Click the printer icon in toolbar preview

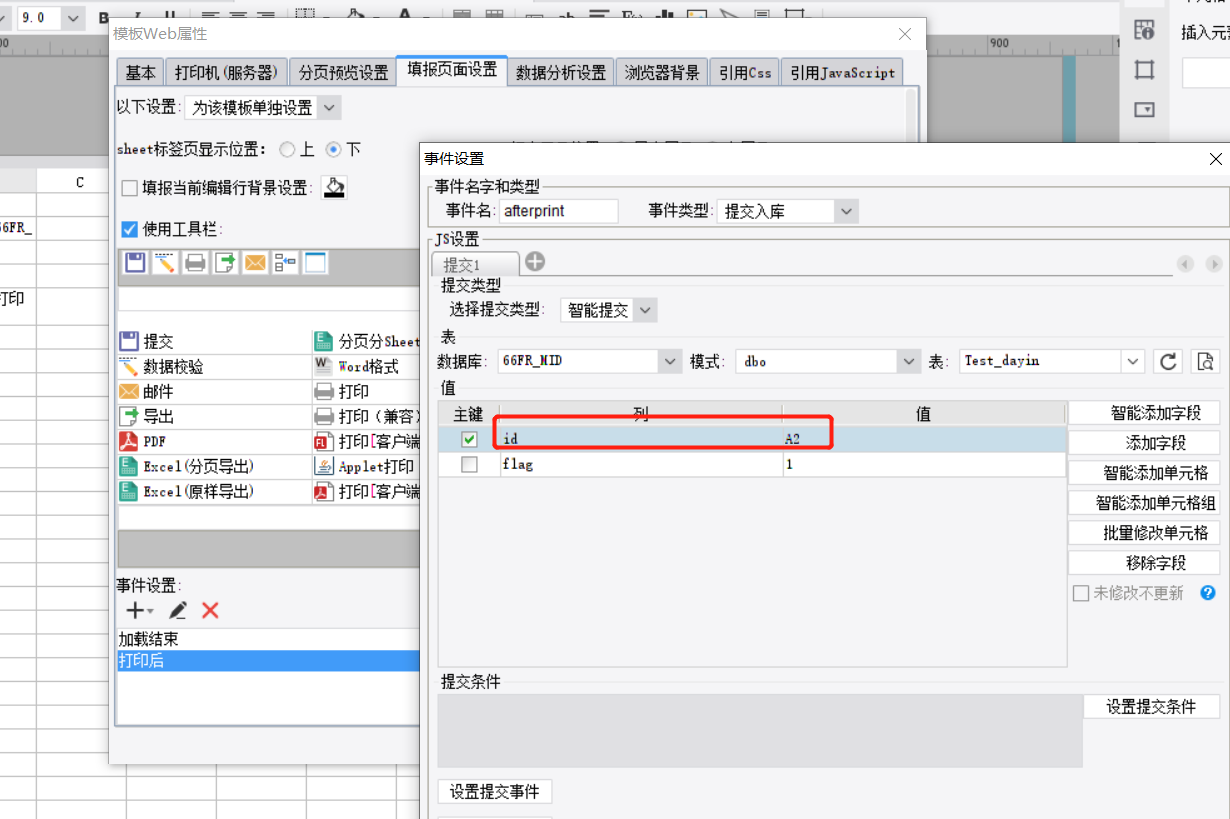(195, 263)
